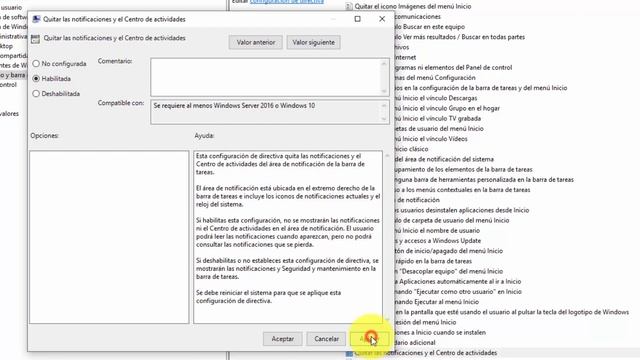Image resolution: width=640 pixels, height=360 pixels.
Task: Select policy ending 'menús contextuales en la barra de tareas'
Action: (x=462, y=190)
